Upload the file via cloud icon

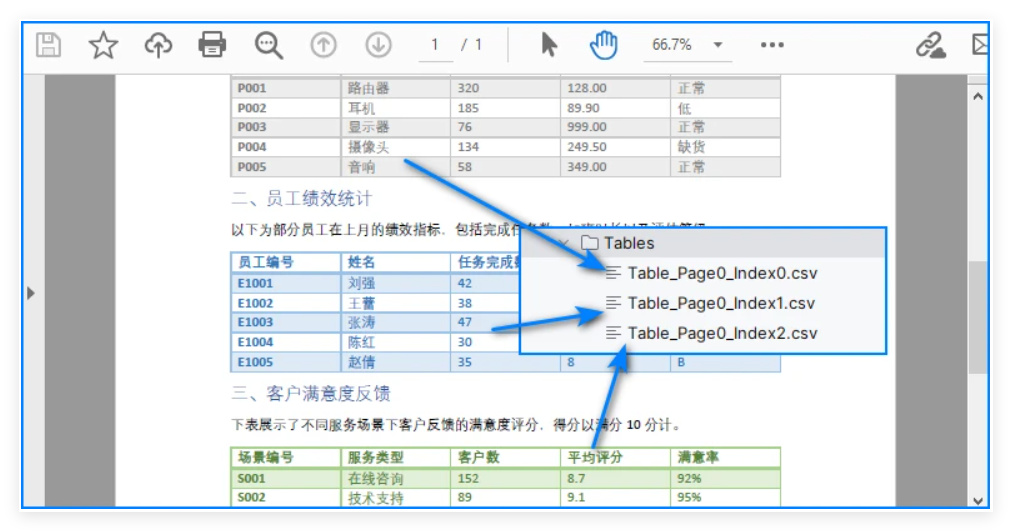click(x=158, y=45)
